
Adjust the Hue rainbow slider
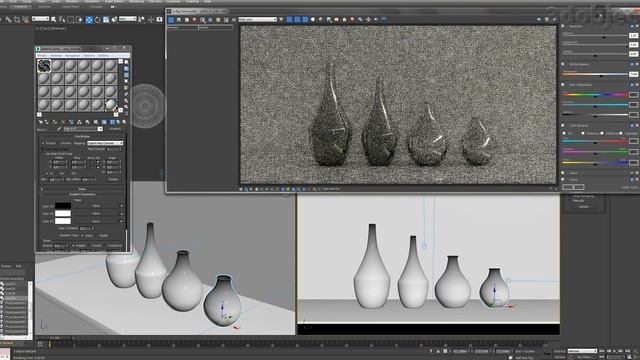tap(595, 95)
